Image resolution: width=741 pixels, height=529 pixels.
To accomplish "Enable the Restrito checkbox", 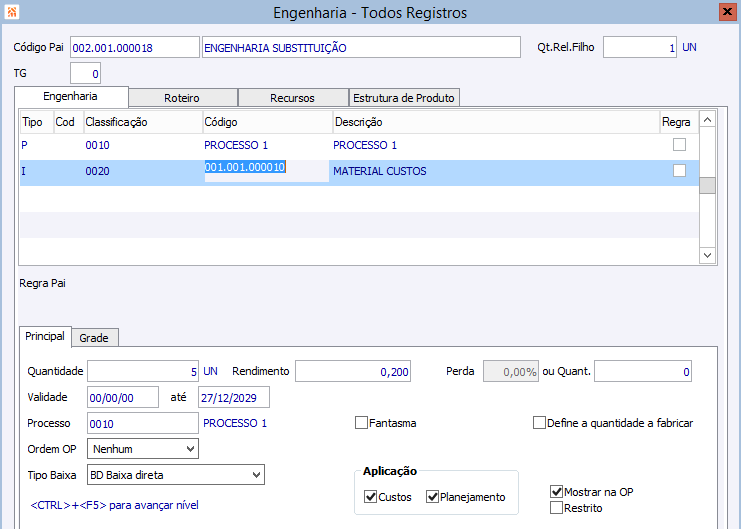I will point(557,508).
